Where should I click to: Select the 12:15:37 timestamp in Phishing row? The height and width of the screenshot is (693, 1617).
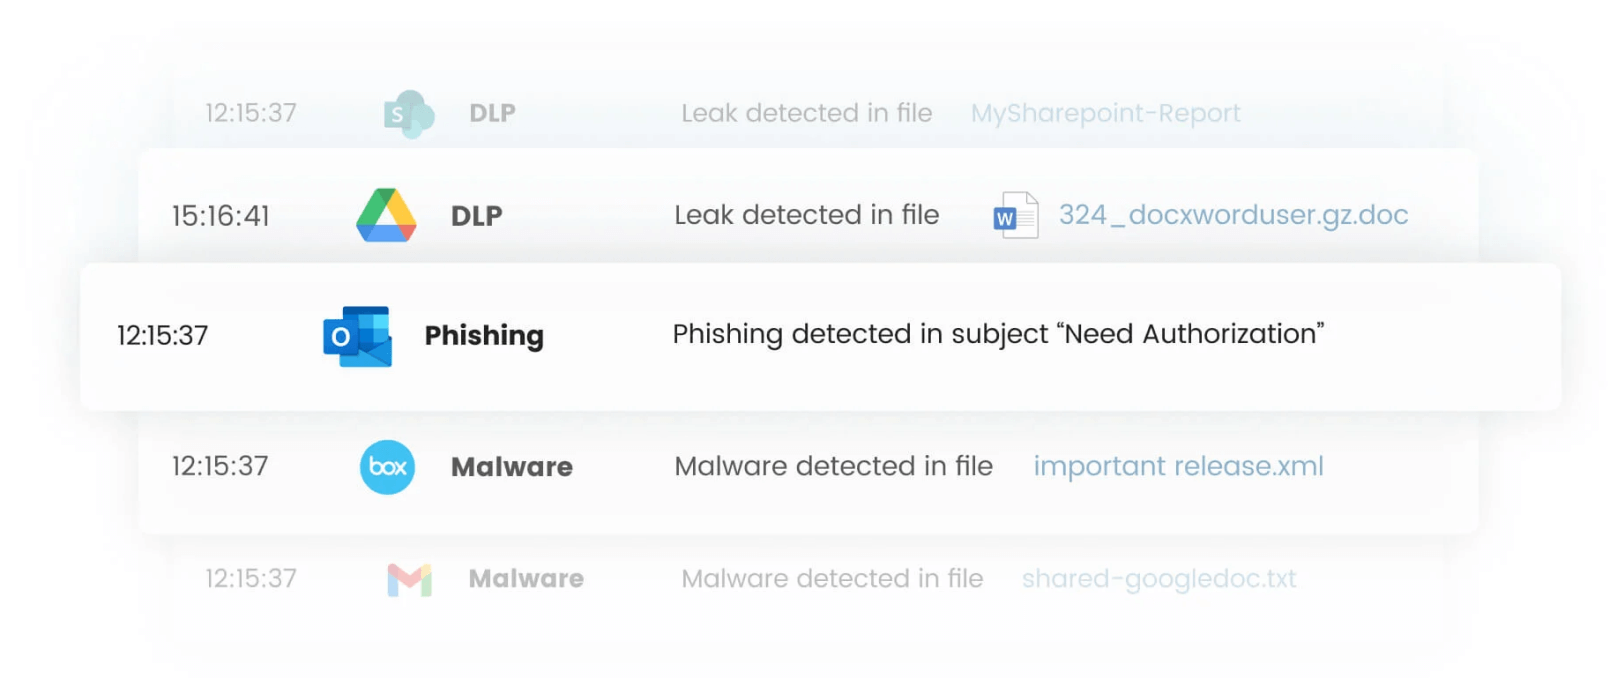[x=163, y=335]
